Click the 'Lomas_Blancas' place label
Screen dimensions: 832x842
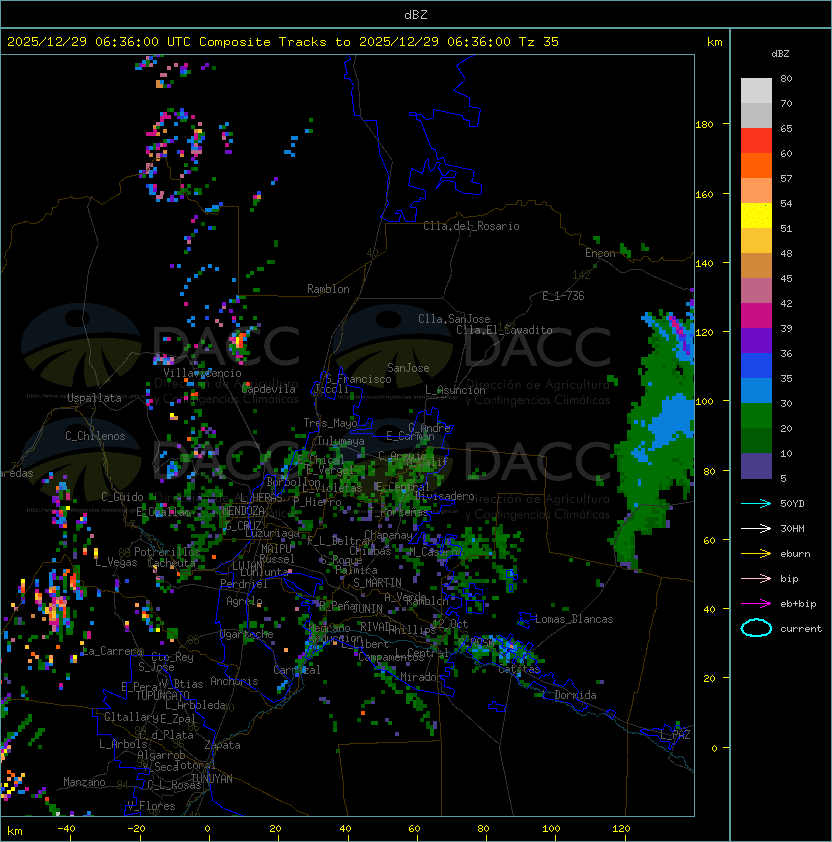pyautogui.click(x=574, y=619)
